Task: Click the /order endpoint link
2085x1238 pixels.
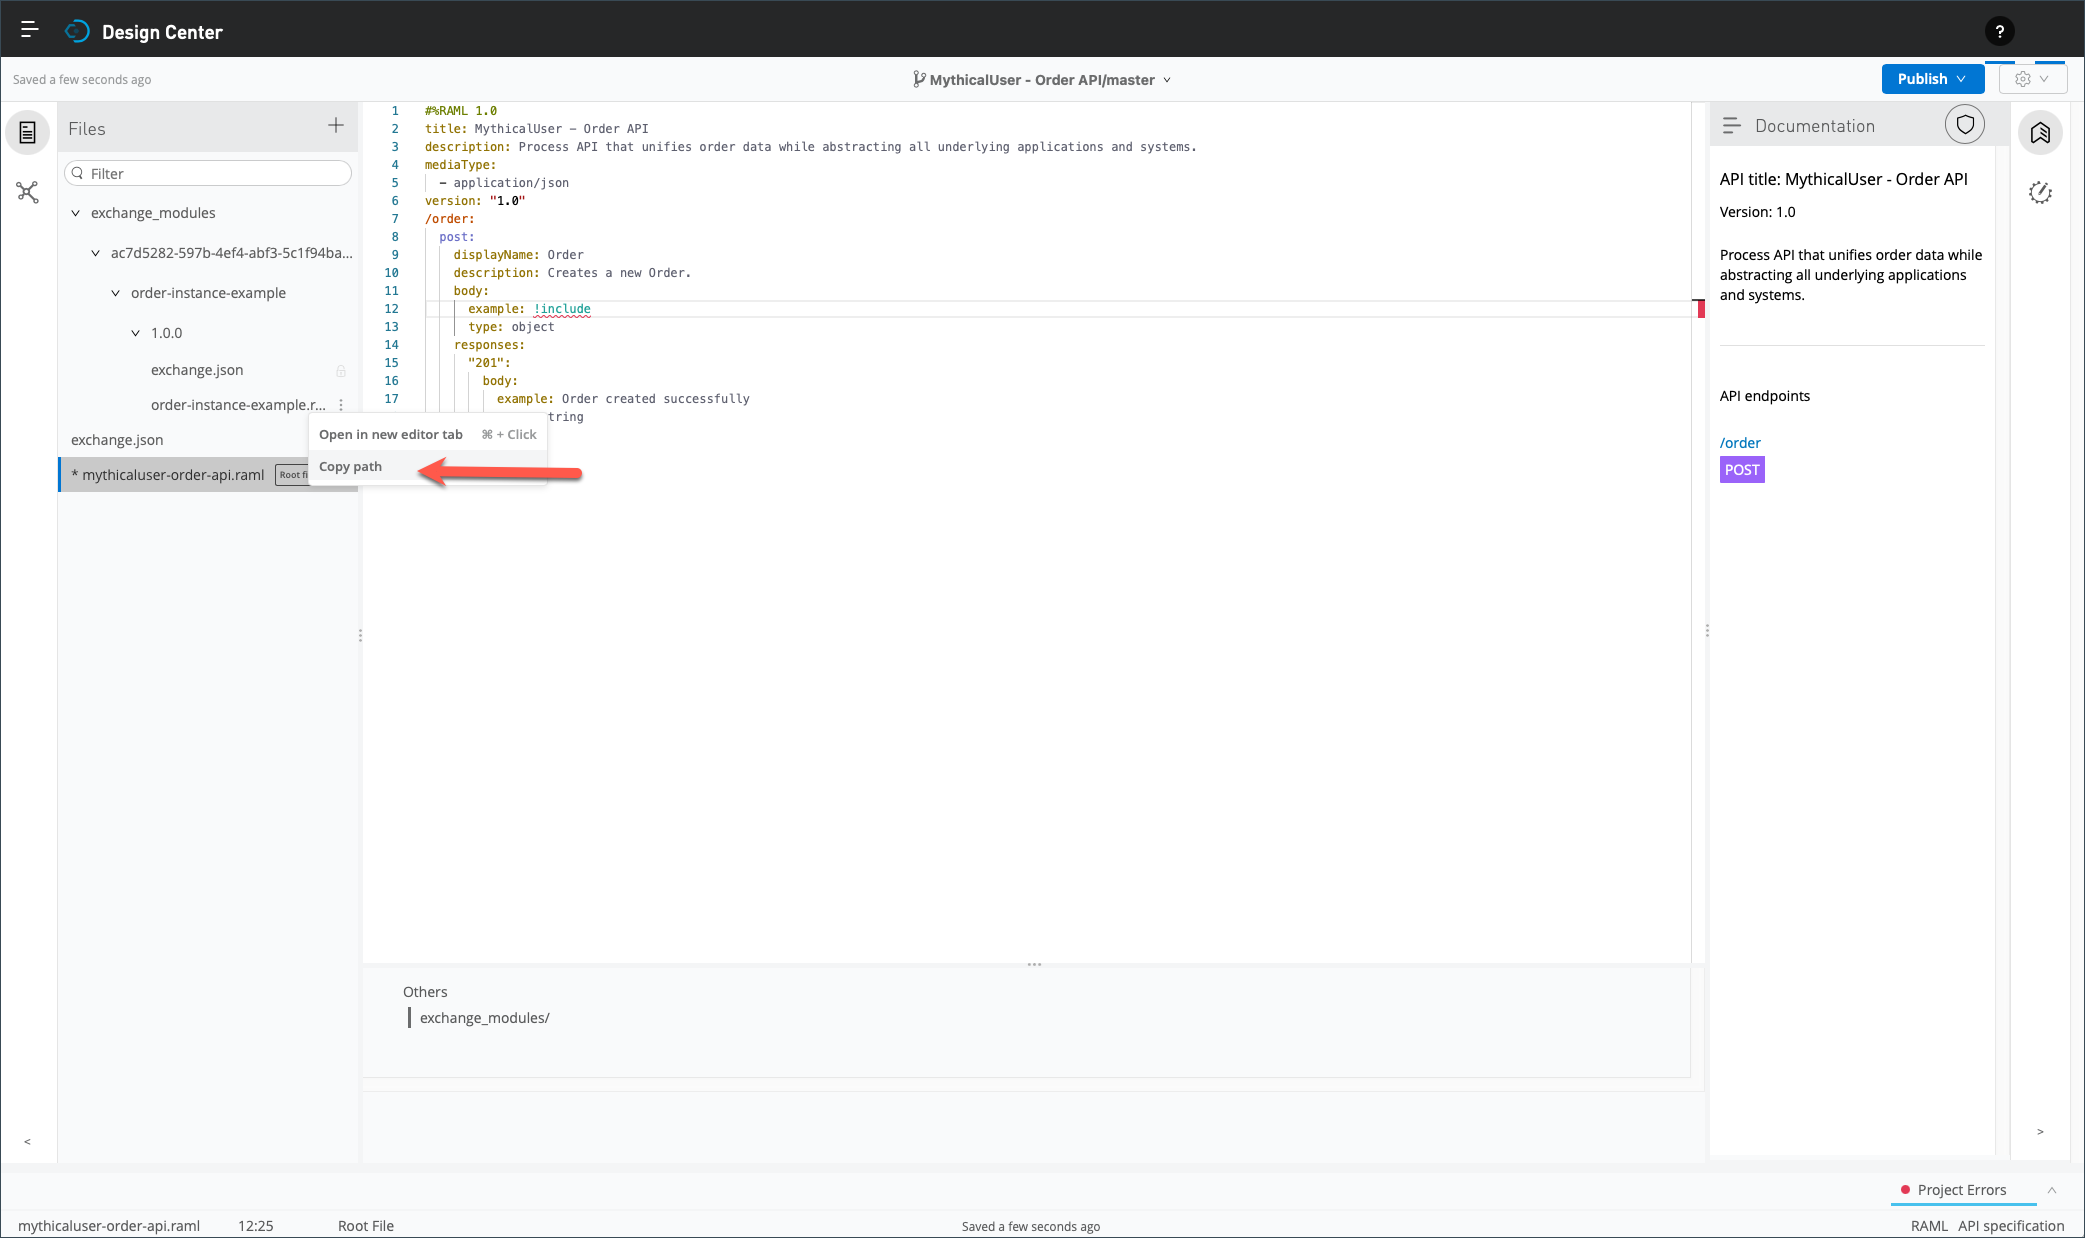Action: tap(1740, 443)
